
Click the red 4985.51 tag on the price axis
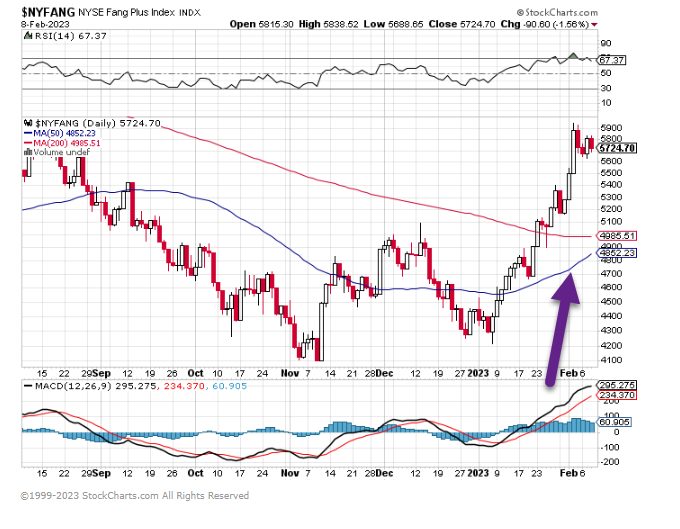coord(617,236)
